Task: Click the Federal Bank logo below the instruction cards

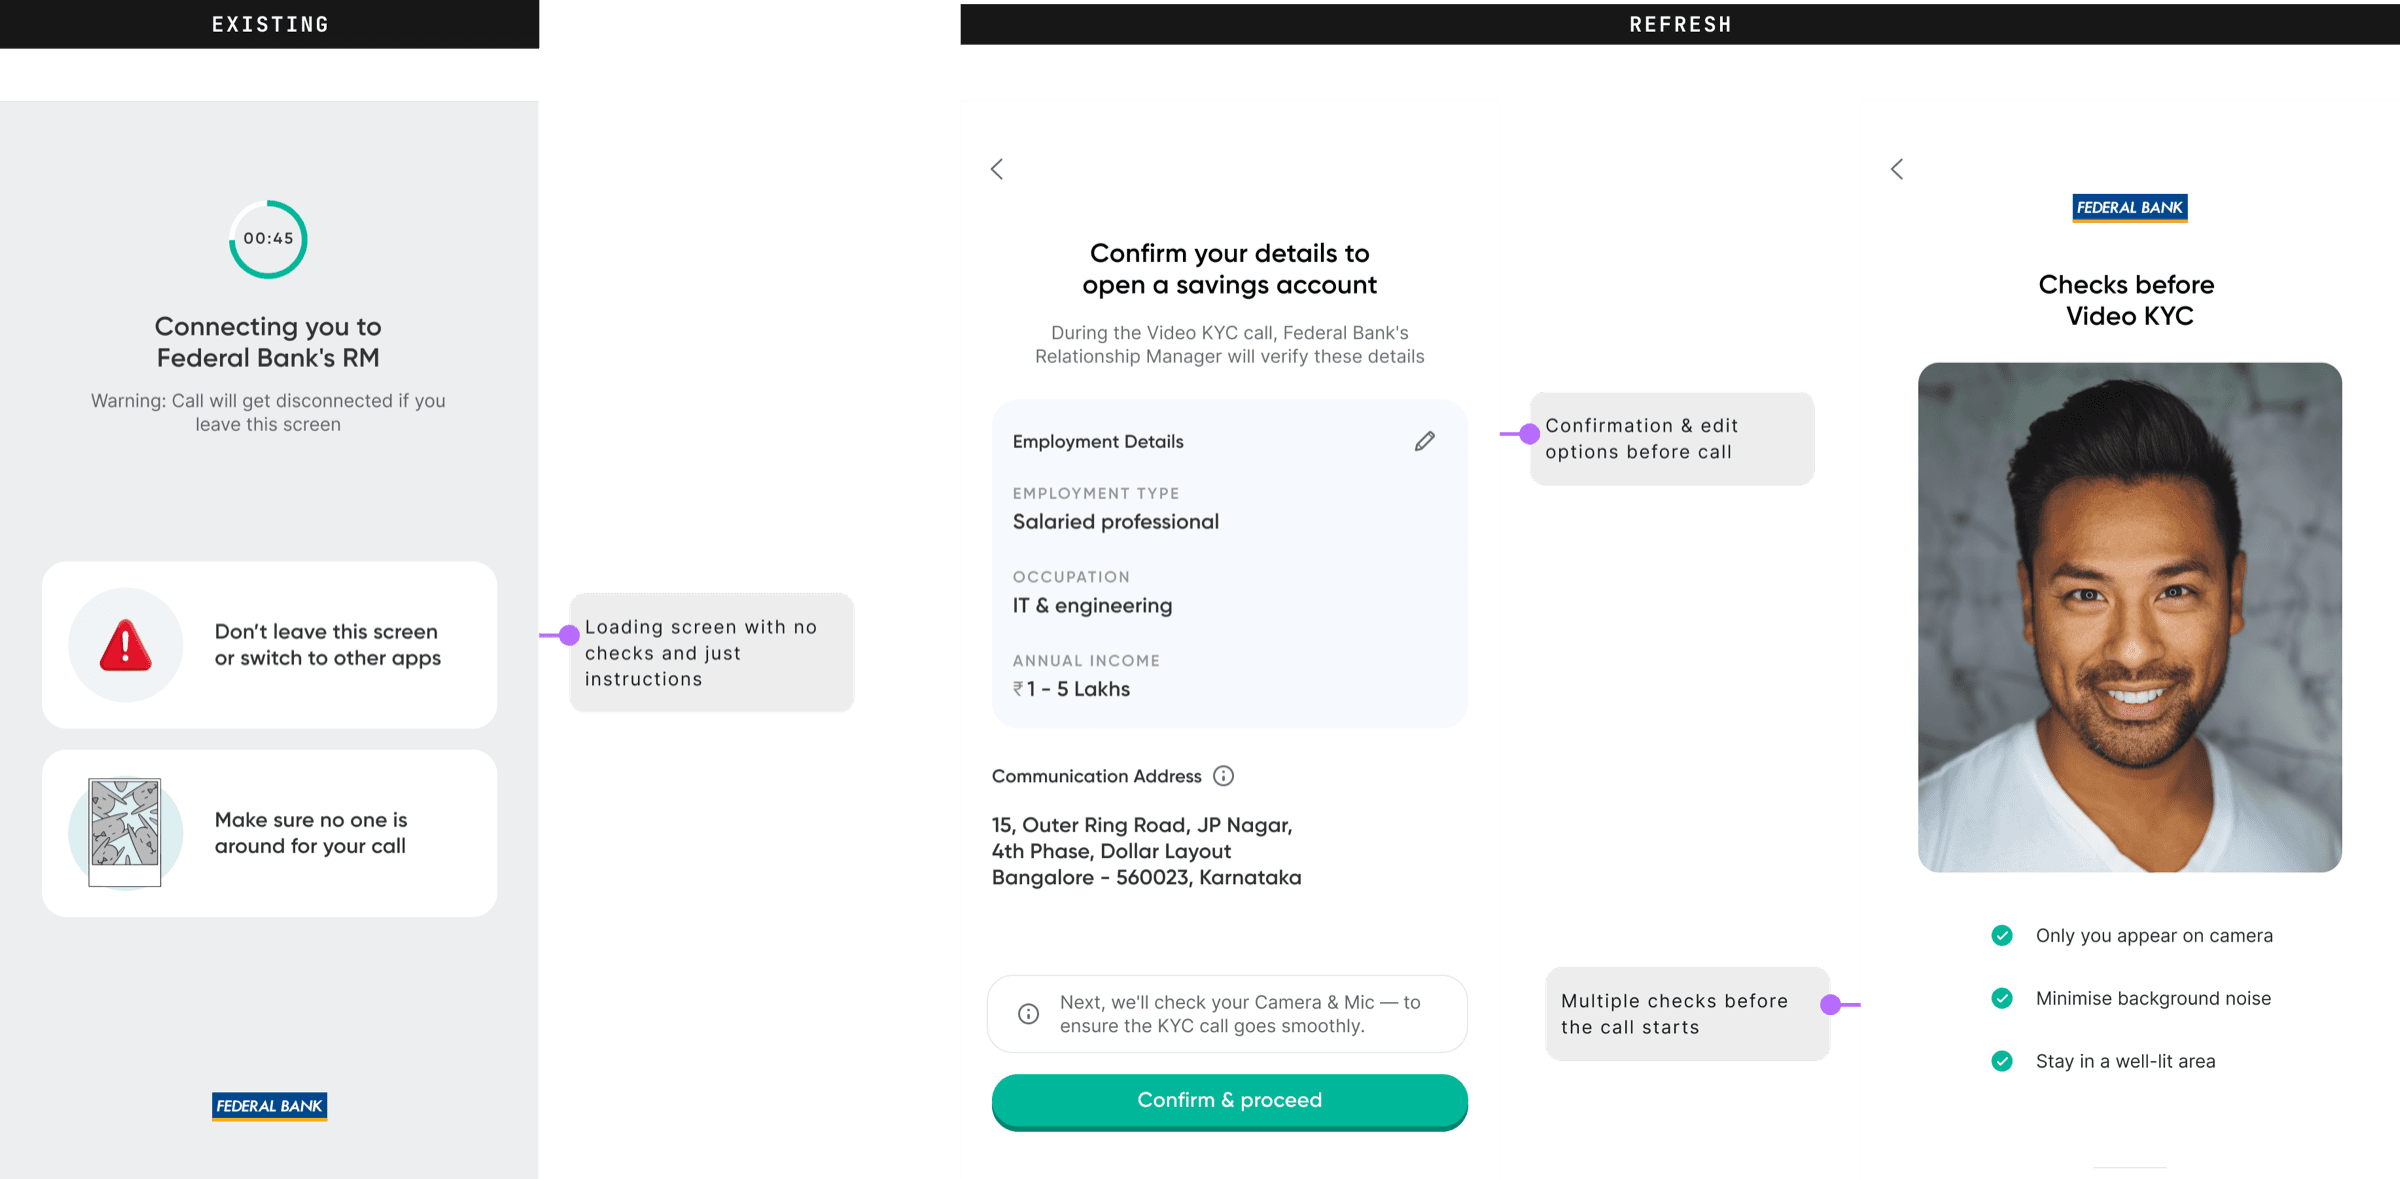Action: [x=269, y=1106]
